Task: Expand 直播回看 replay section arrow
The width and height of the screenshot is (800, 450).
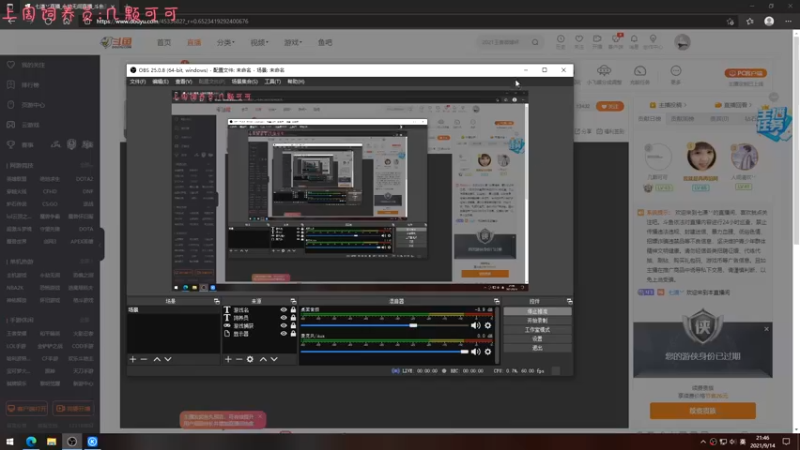Action: coord(751,105)
